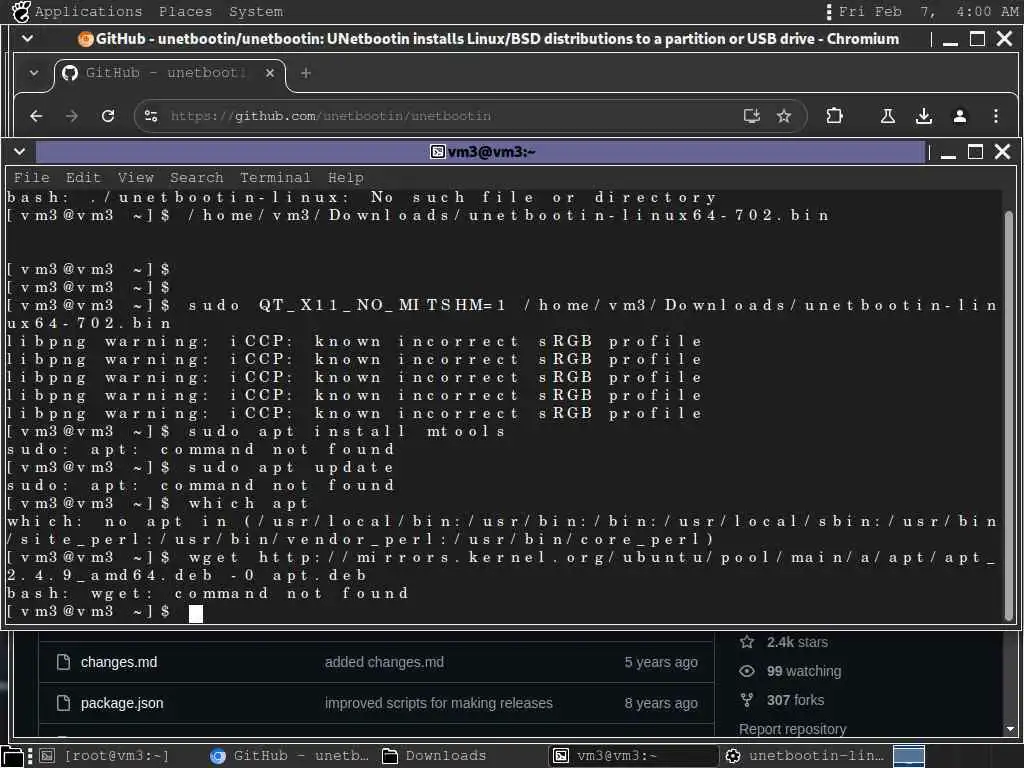Select the GitHub unetbootin tab
1024x768 pixels.
coord(168,73)
